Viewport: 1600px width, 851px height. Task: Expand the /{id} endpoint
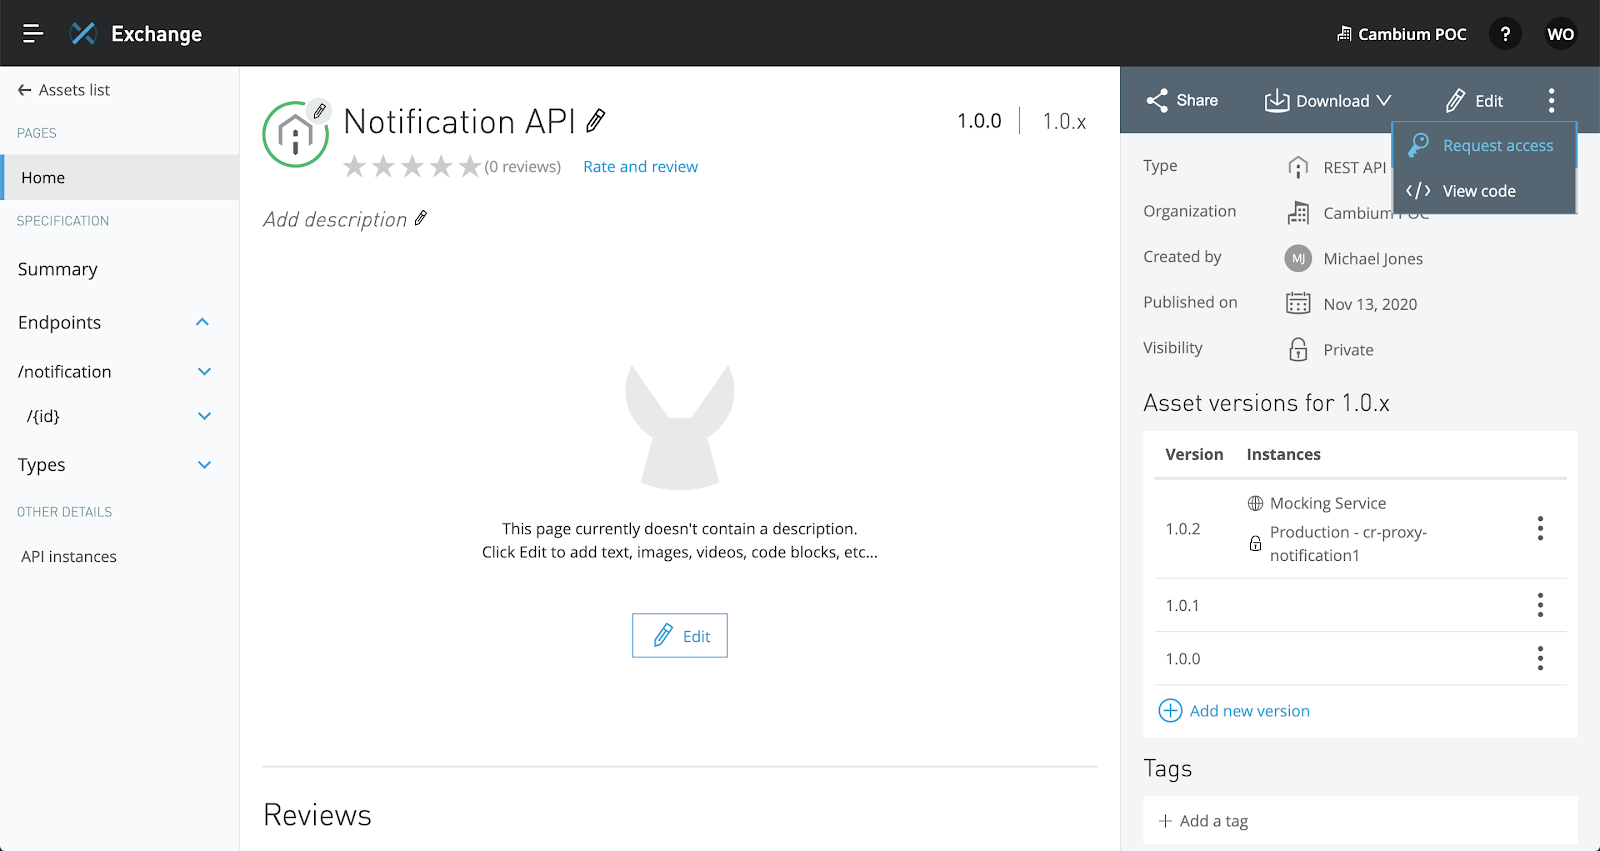204,416
